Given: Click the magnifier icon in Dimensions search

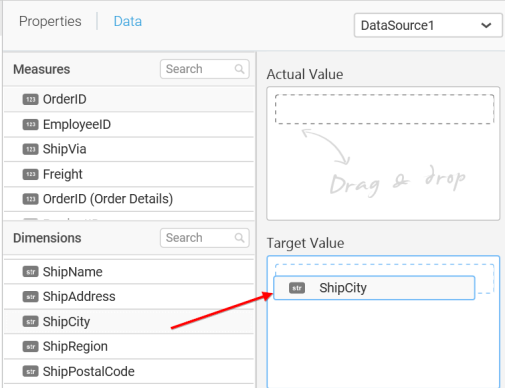Looking at the screenshot, I should pyautogui.click(x=239, y=238).
